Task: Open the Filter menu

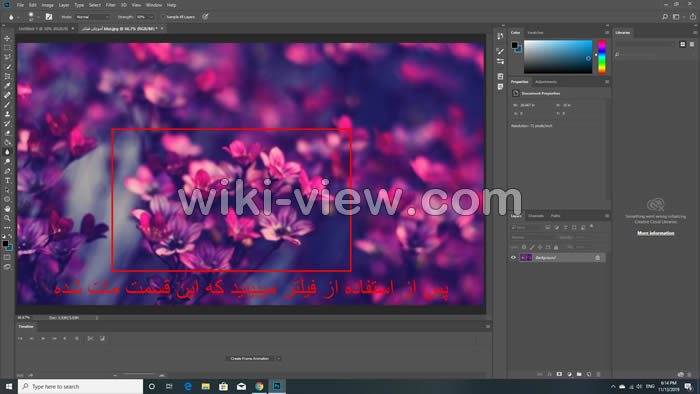Action: coord(111,5)
